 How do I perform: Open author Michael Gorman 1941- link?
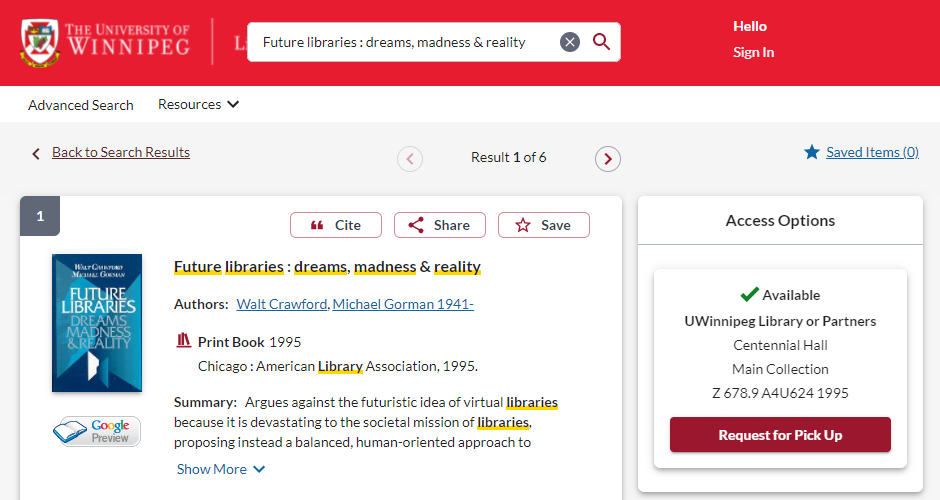pos(403,304)
